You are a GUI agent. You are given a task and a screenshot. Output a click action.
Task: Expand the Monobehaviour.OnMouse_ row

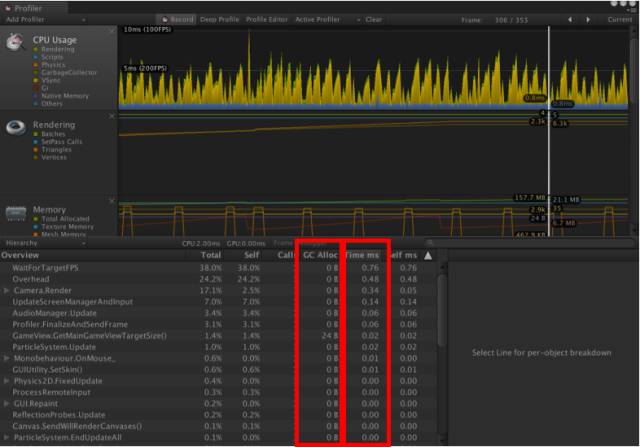click(7, 358)
